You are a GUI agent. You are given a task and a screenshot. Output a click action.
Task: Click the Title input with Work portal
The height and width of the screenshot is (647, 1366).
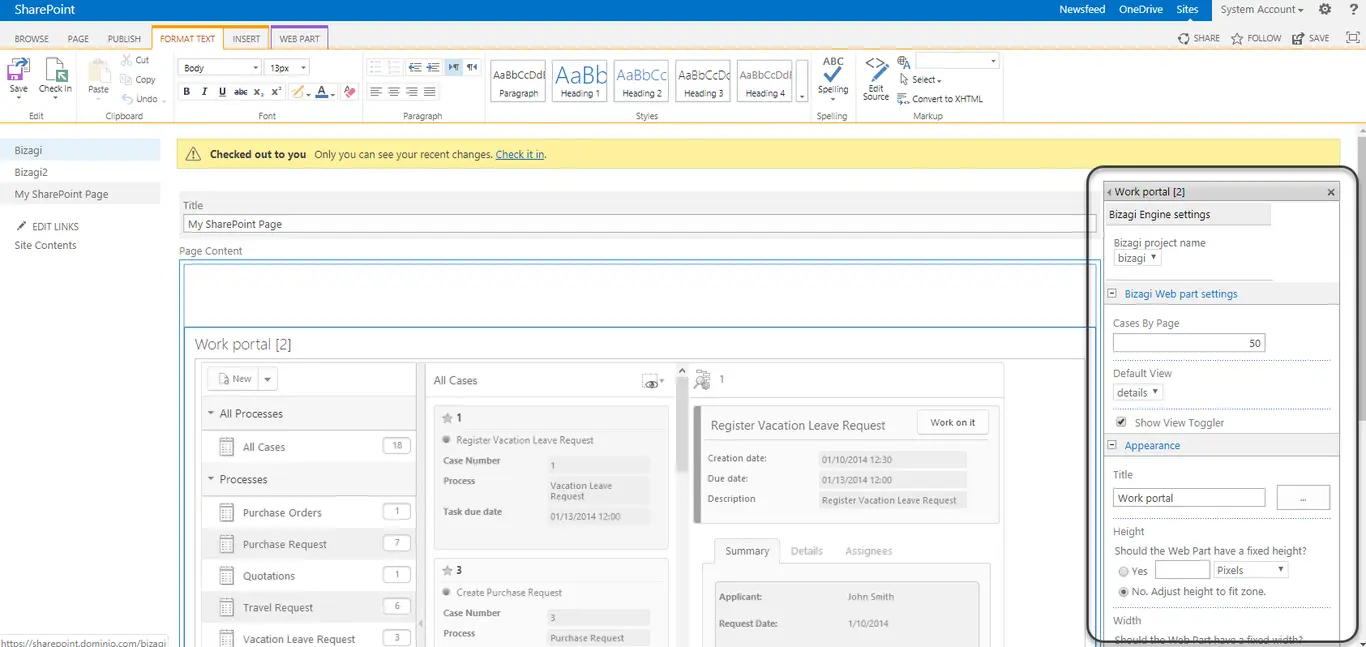(x=1189, y=498)
